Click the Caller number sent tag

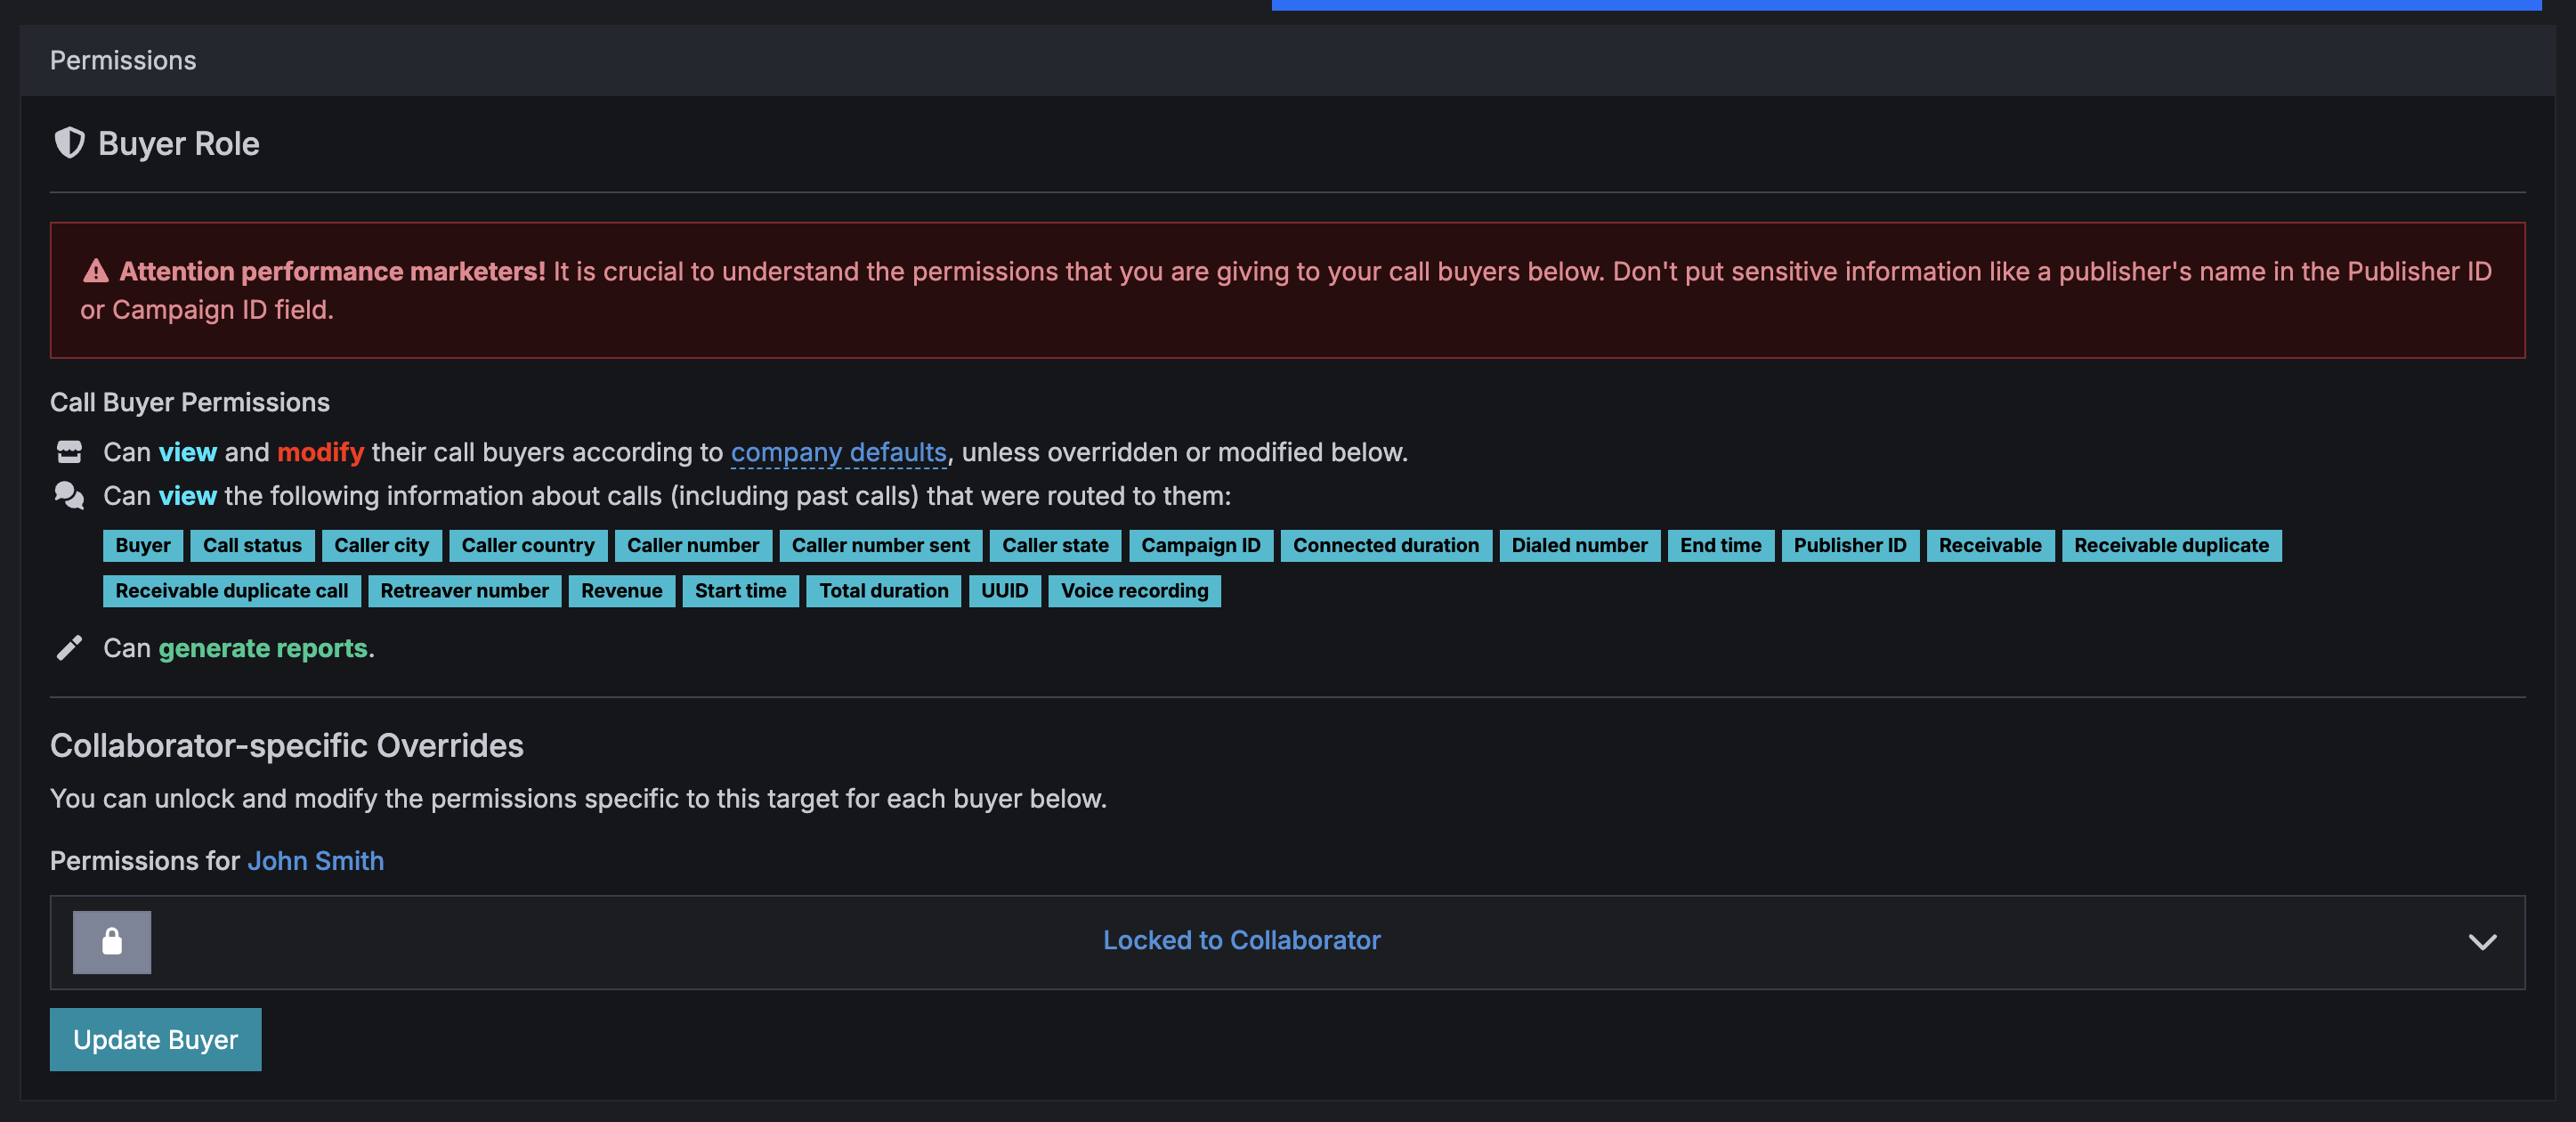coord(880,546)
